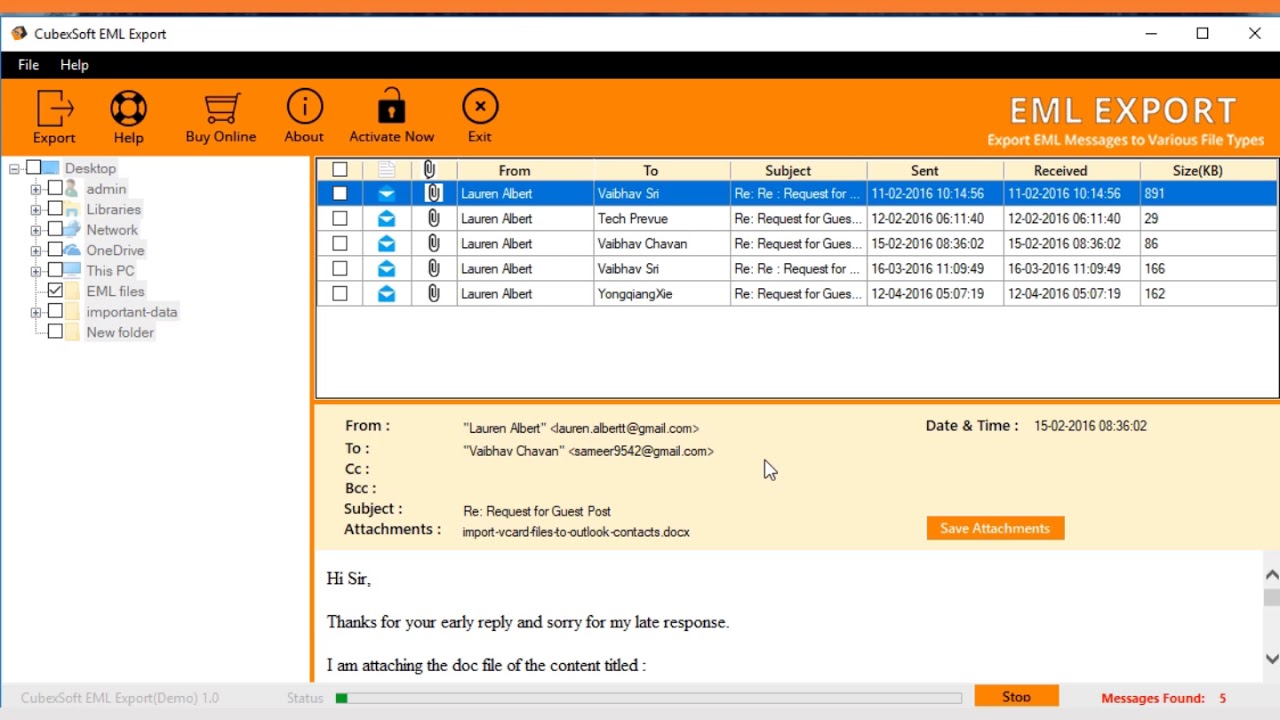Click the Messages Found status text

point(1164,698)
